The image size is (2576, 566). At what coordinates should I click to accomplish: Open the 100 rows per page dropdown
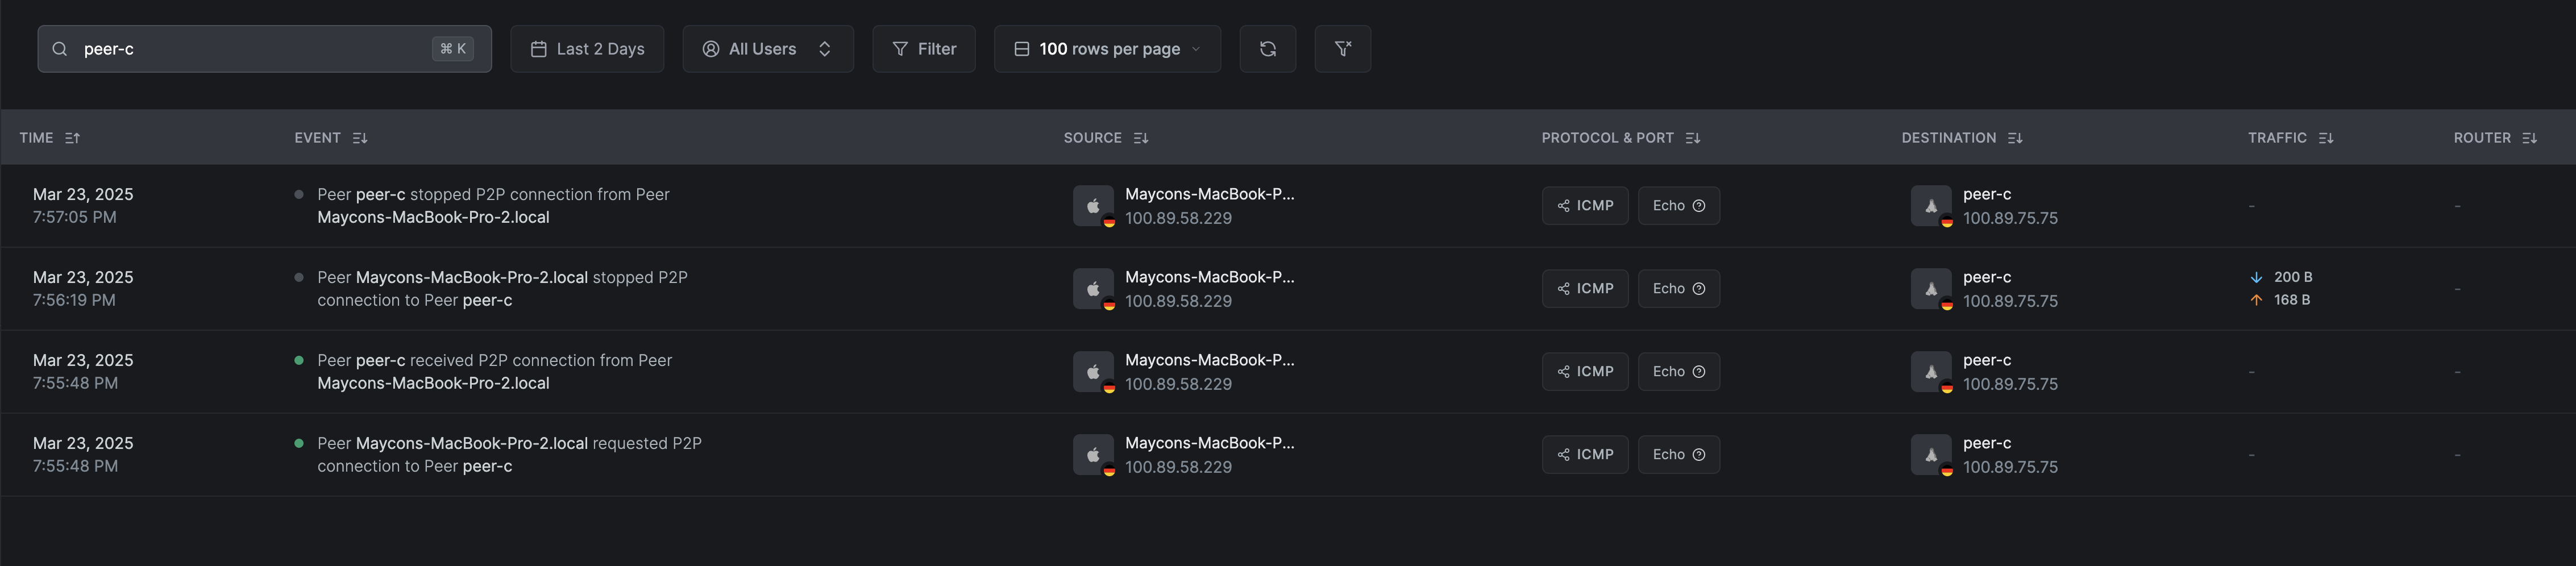[1107, 49]
